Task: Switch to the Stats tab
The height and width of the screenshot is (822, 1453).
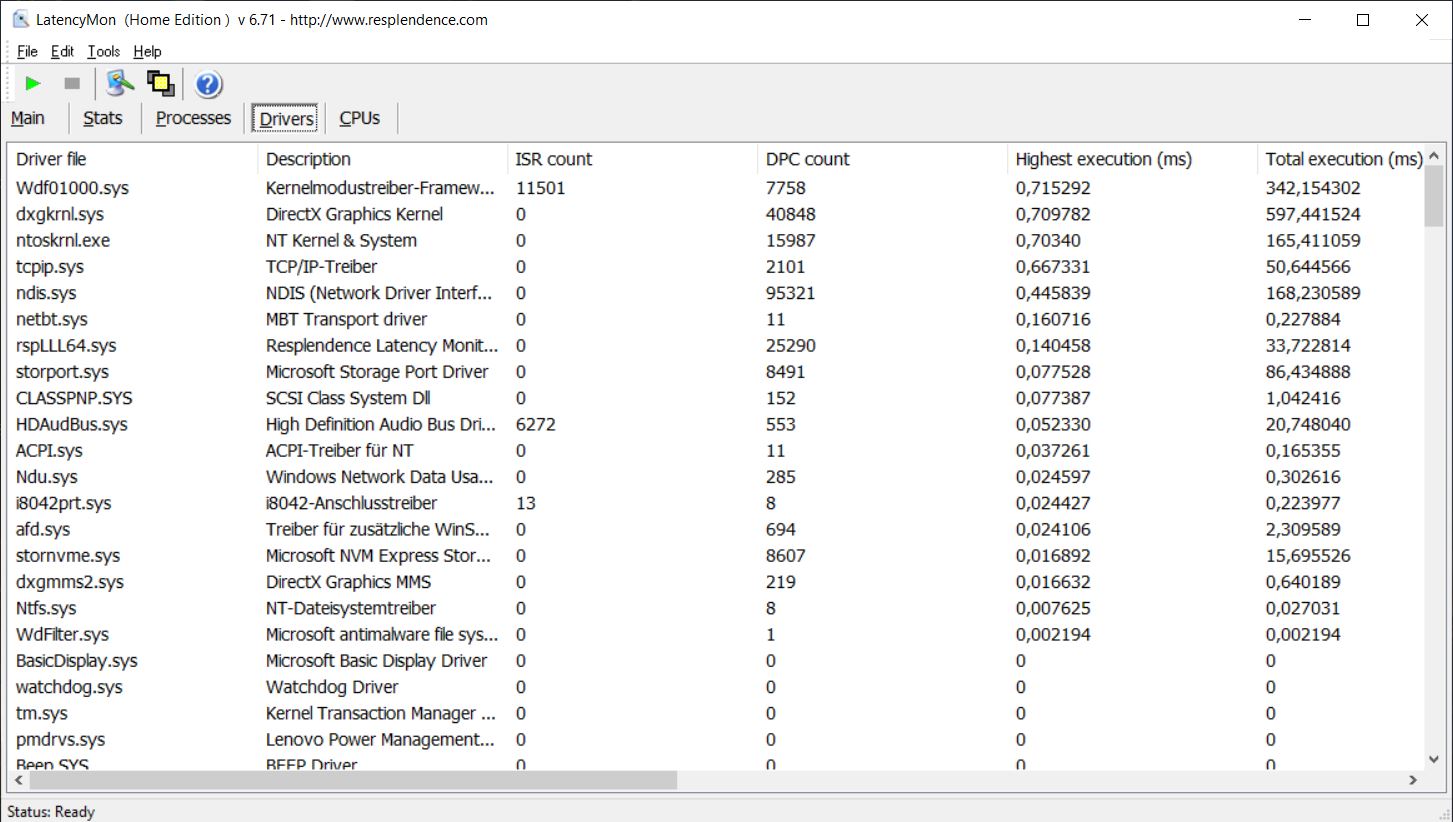Action: pyautogui.click(x=103, y=118)
